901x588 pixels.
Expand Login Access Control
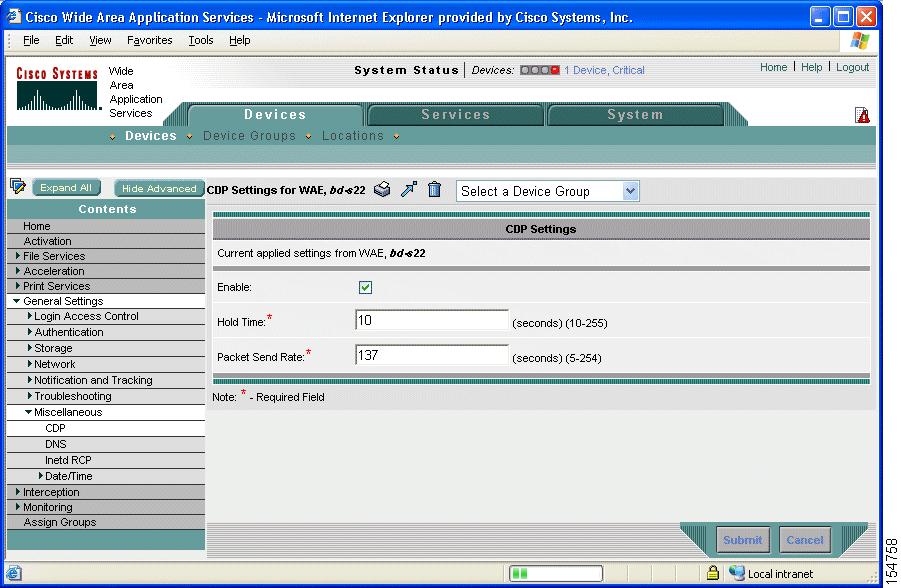[x=30, y=316]
